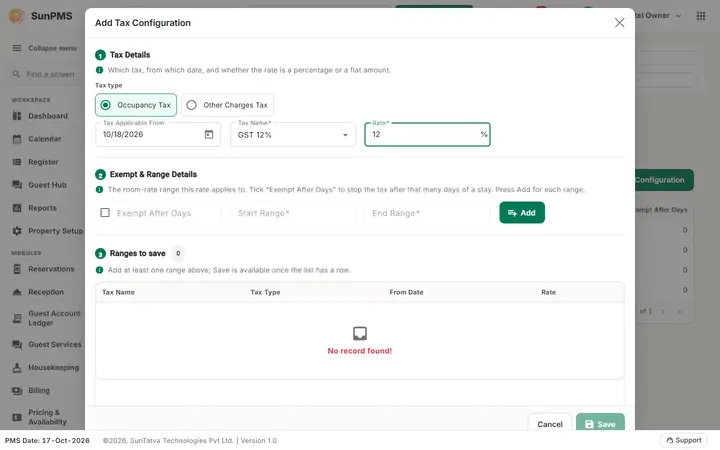Open the calendar picker for Tax Applicable From

[x=209, y=134]
